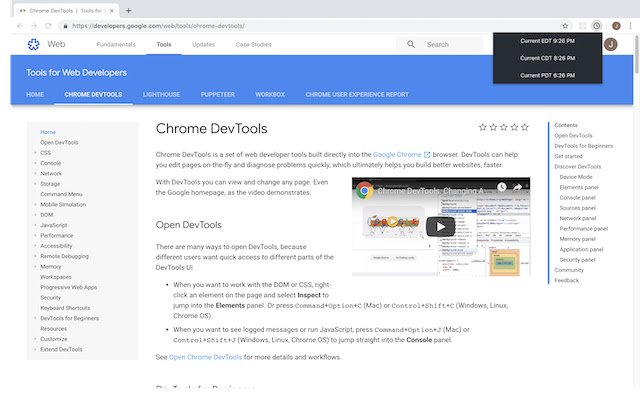This screenshot has width=640, height=400.
Task: Open the clock extension icon in the toolbar
Action: click(597, 26)
